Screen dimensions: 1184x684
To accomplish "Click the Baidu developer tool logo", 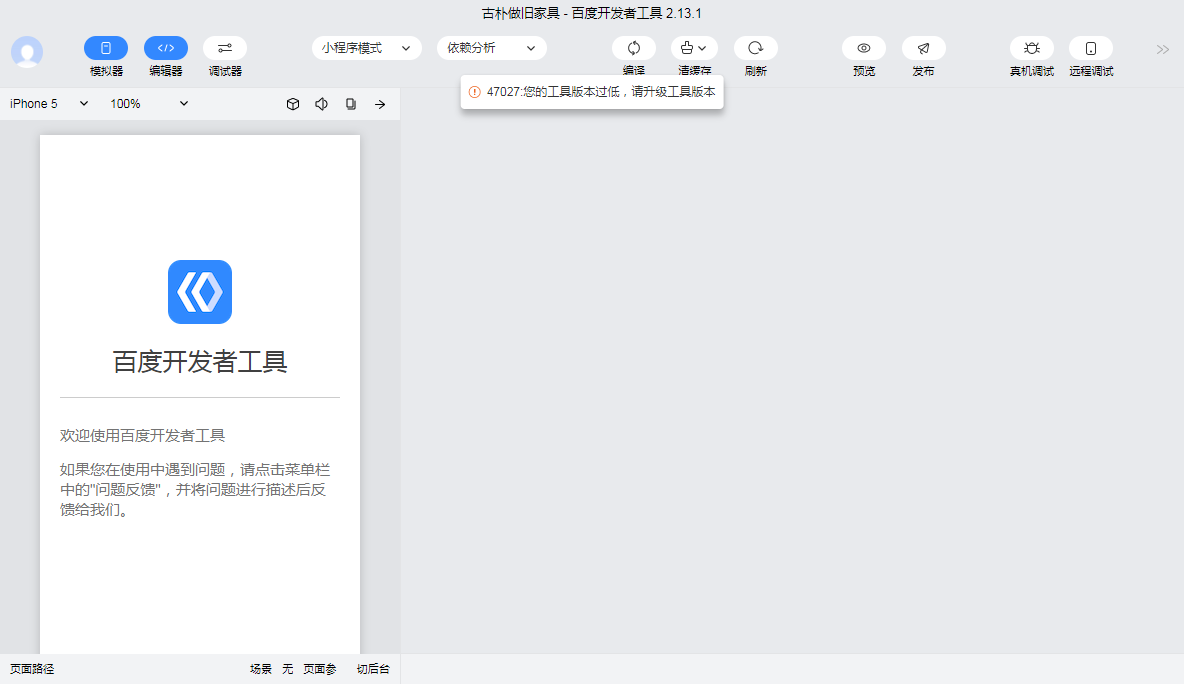I will coord(200,292).
